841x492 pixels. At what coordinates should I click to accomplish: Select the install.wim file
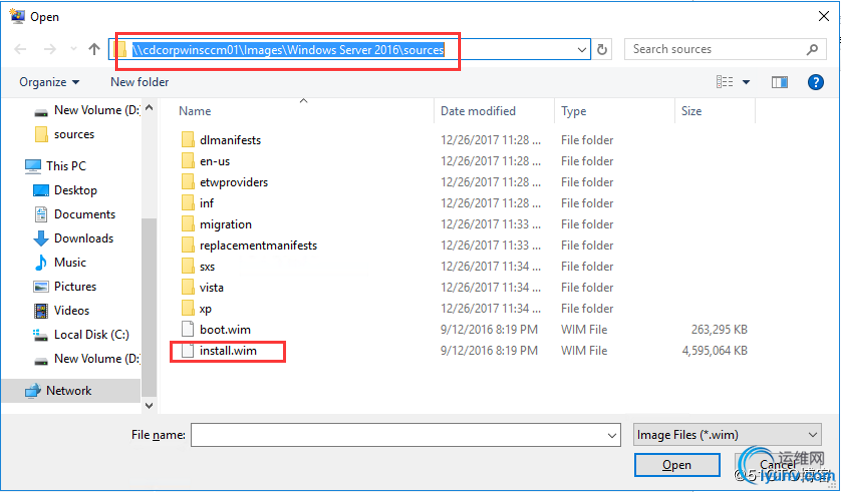click(228, 351)
